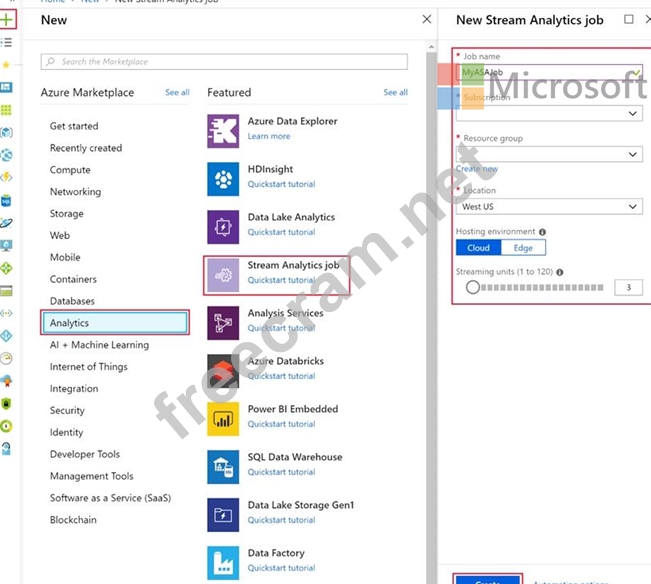This screenshot has width=651, height=584.
Task: Select Databases marketplace category
Action: coord(72,301)
